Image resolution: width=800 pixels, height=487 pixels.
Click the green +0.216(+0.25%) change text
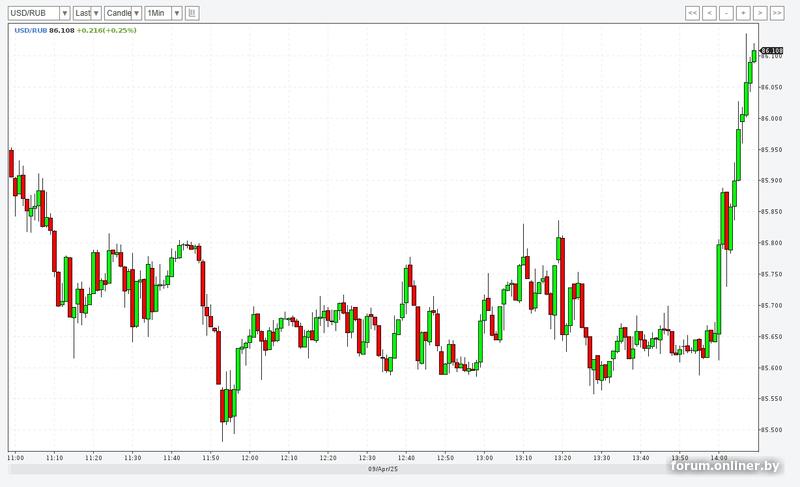tap(107, 31)
